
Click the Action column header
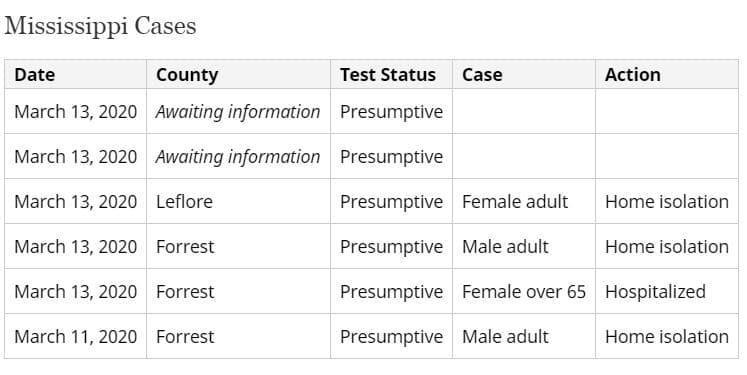click(666, 74)
